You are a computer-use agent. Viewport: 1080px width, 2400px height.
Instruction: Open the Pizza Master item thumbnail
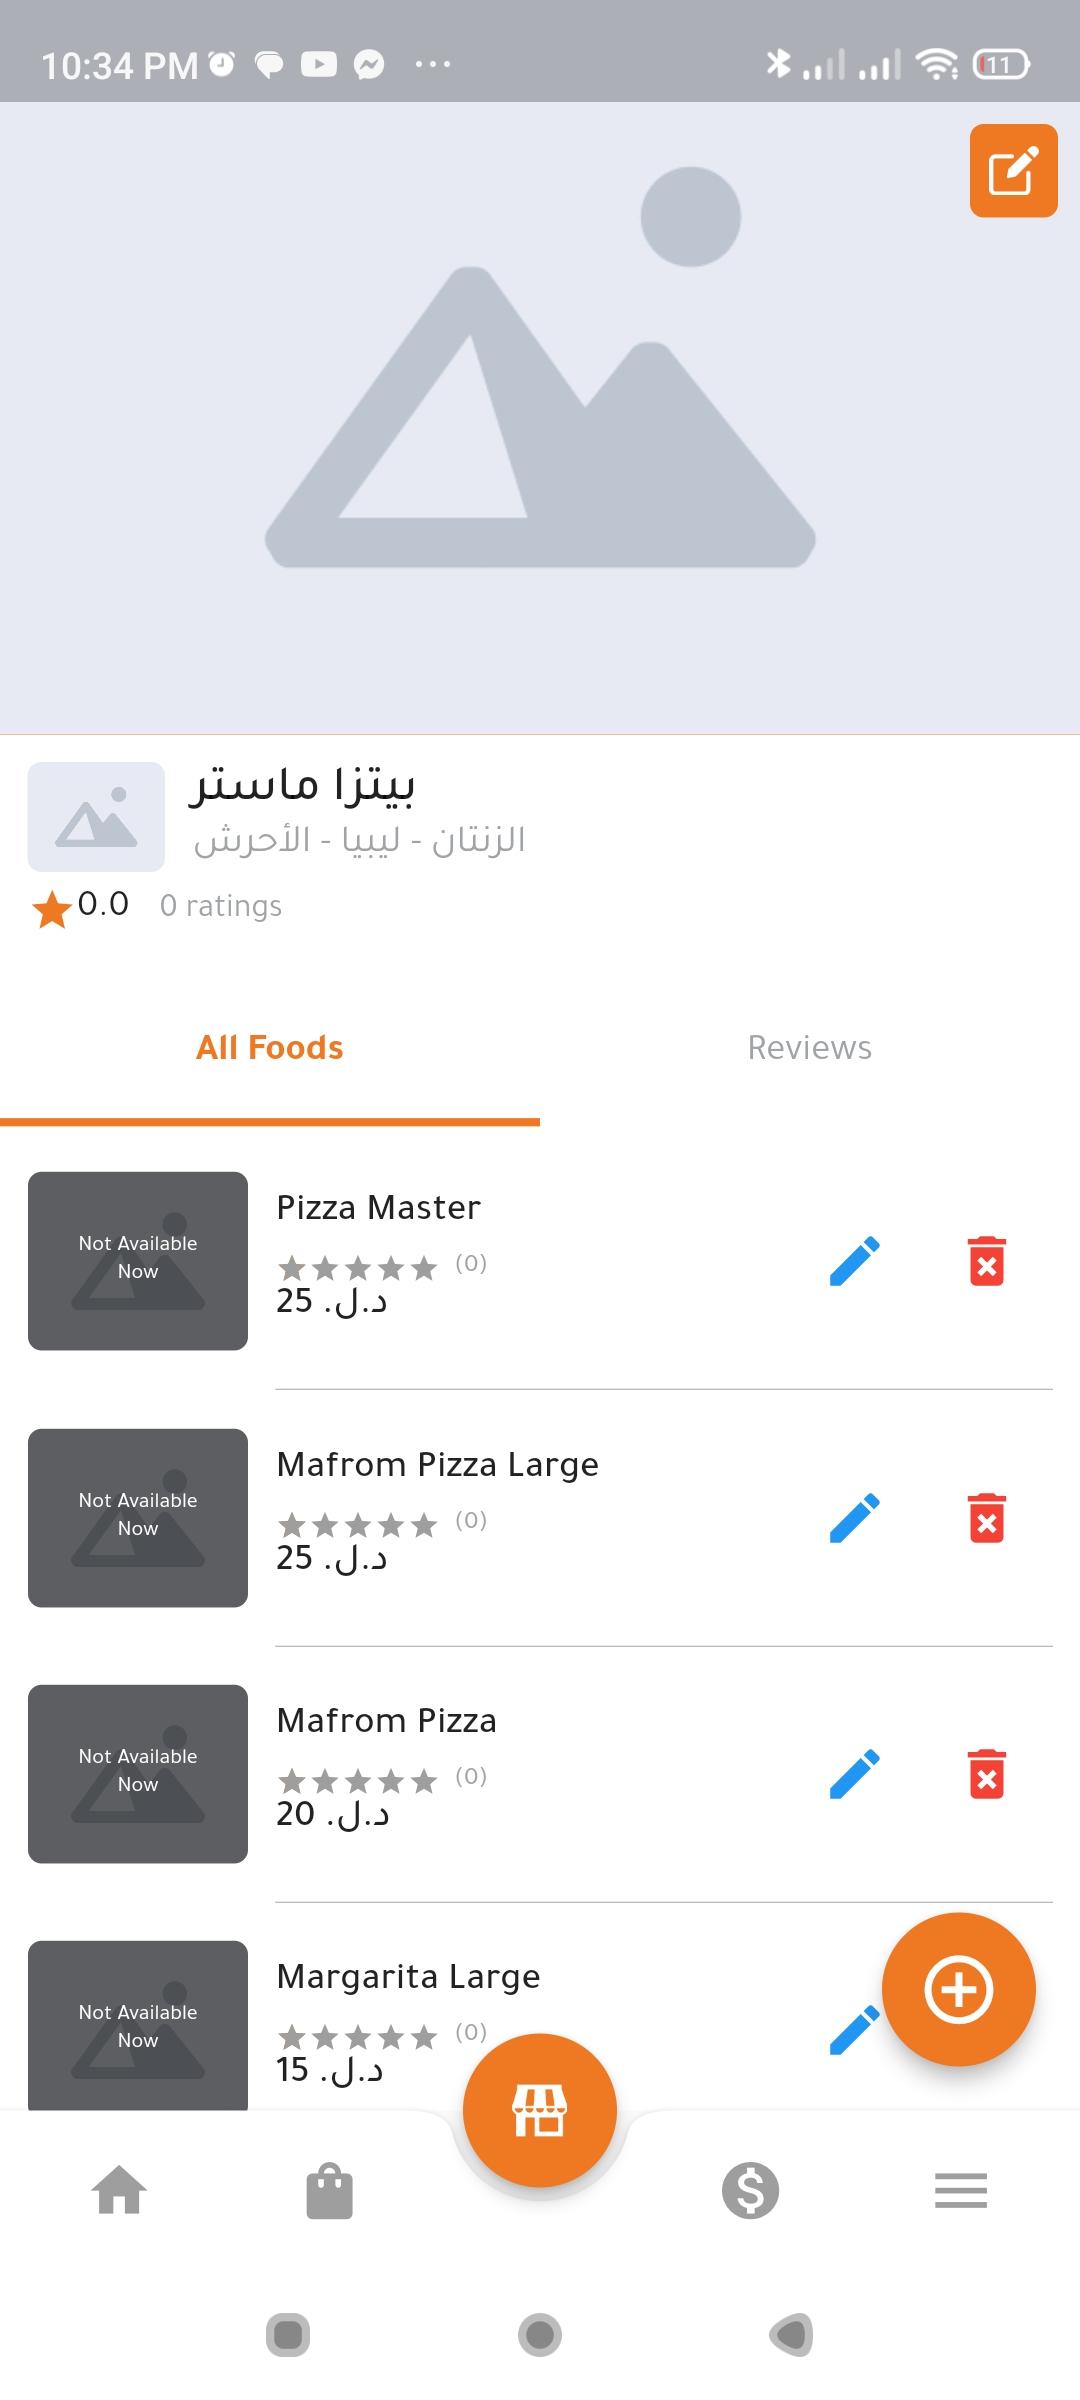click(138, 1261)
